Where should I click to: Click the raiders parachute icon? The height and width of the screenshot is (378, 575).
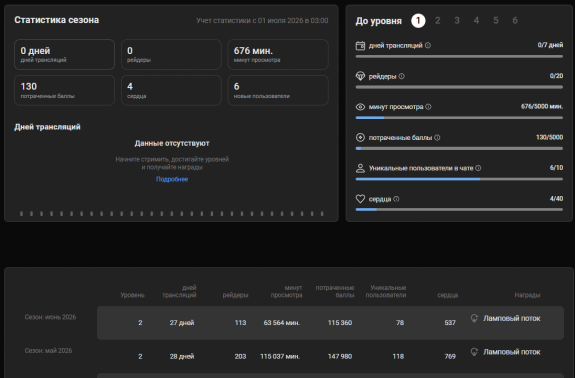(360, 76)
